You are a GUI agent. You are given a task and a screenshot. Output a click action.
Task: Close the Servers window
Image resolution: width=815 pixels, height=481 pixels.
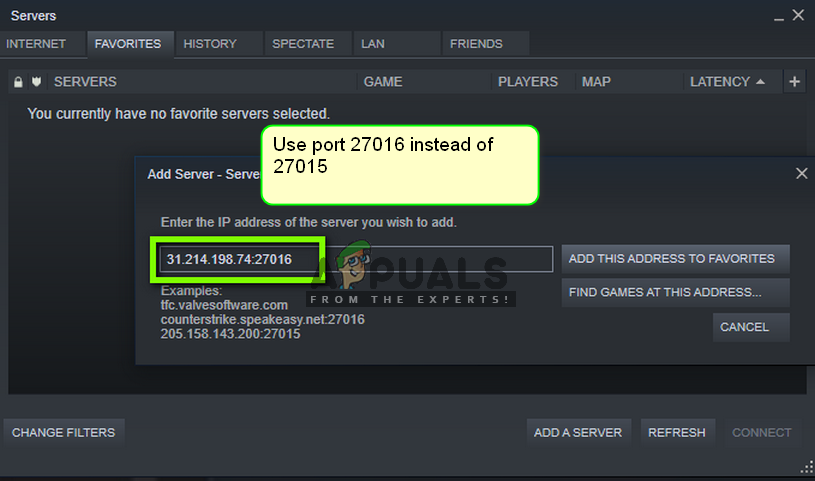point(798,15)
